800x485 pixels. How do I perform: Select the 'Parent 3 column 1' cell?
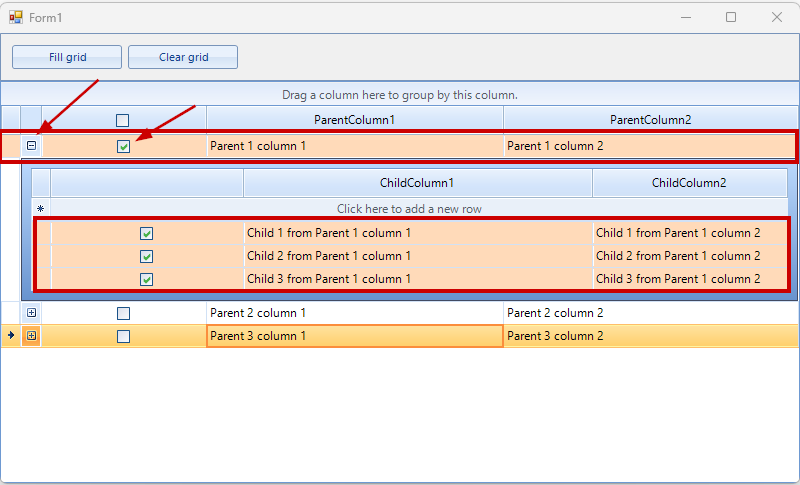[354, 336]
